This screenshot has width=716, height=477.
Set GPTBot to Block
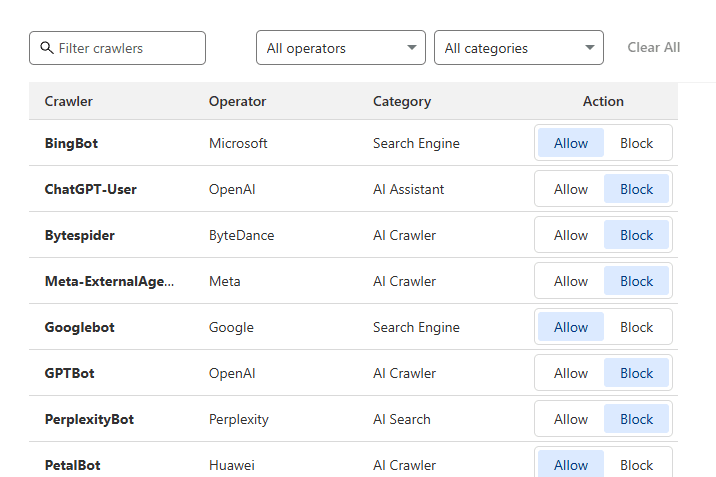pos(637,373)
